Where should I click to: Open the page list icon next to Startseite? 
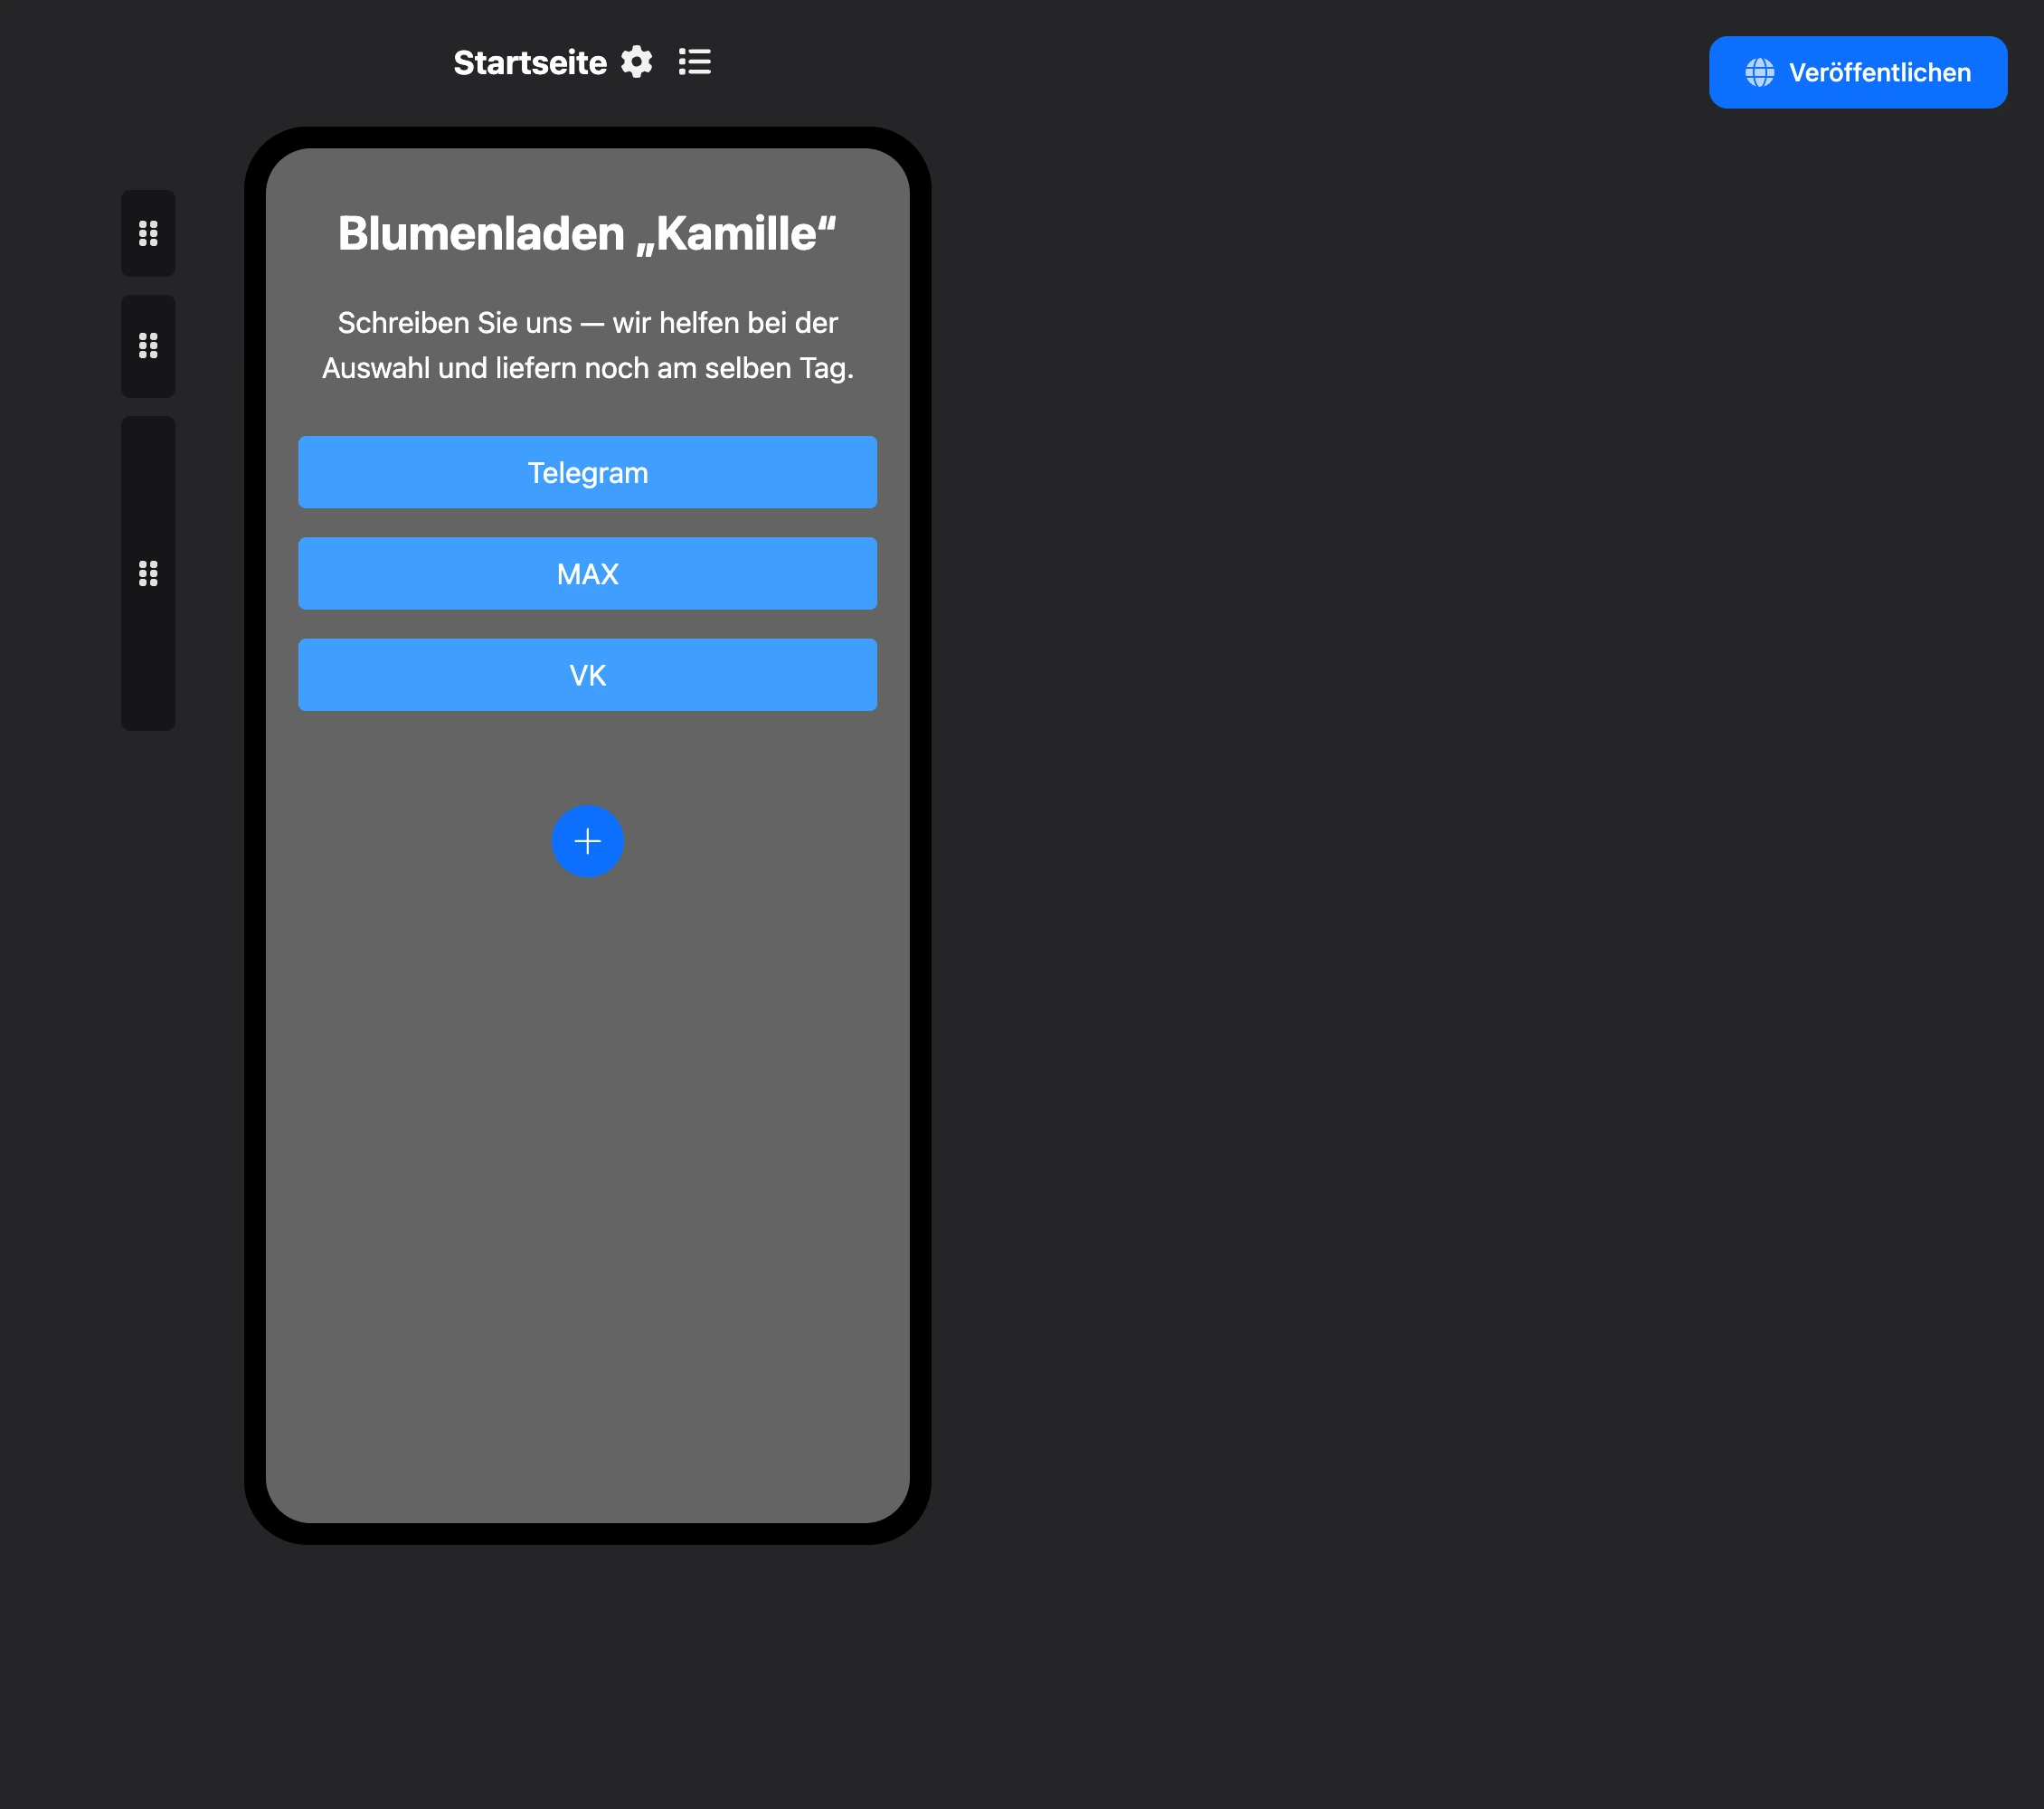695,62
